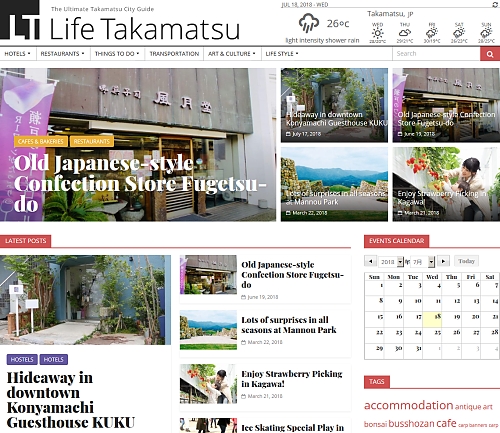Screen dimensions: 500x433
Task: Open Mannou Park featured thumbnail card
Action: (x=334, y=184)
